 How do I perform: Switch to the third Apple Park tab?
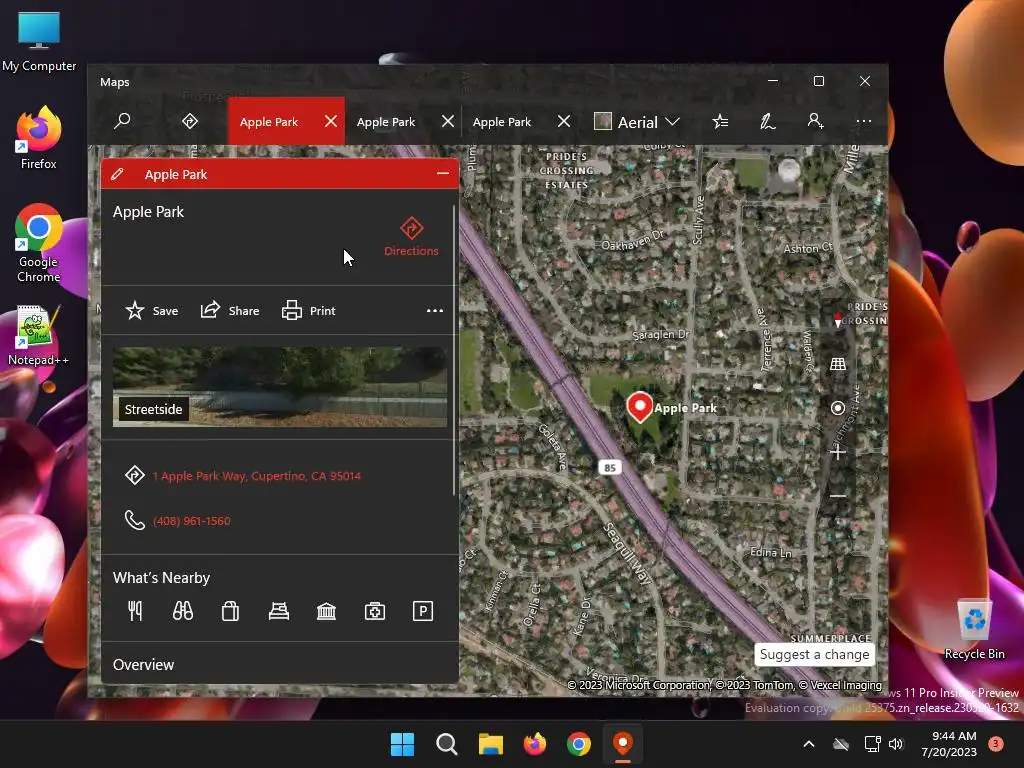pyautogui.click(x=502, y=121)
